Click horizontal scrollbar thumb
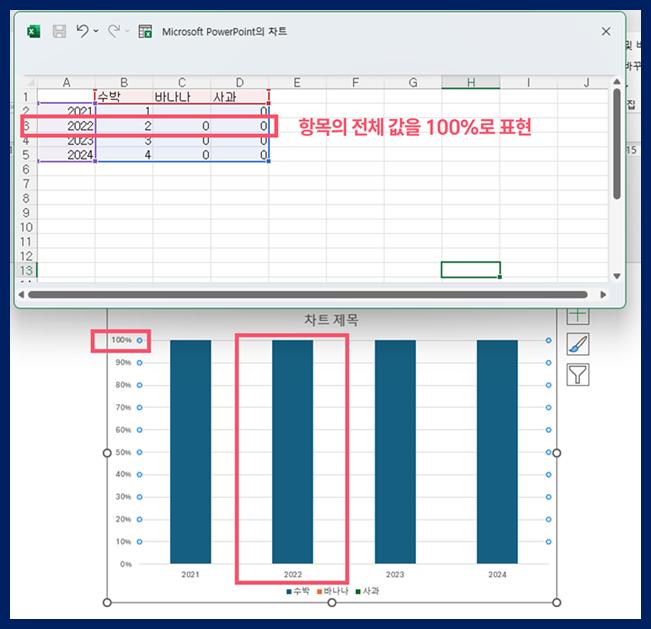The image size is (651, 629). coord(308,294)
